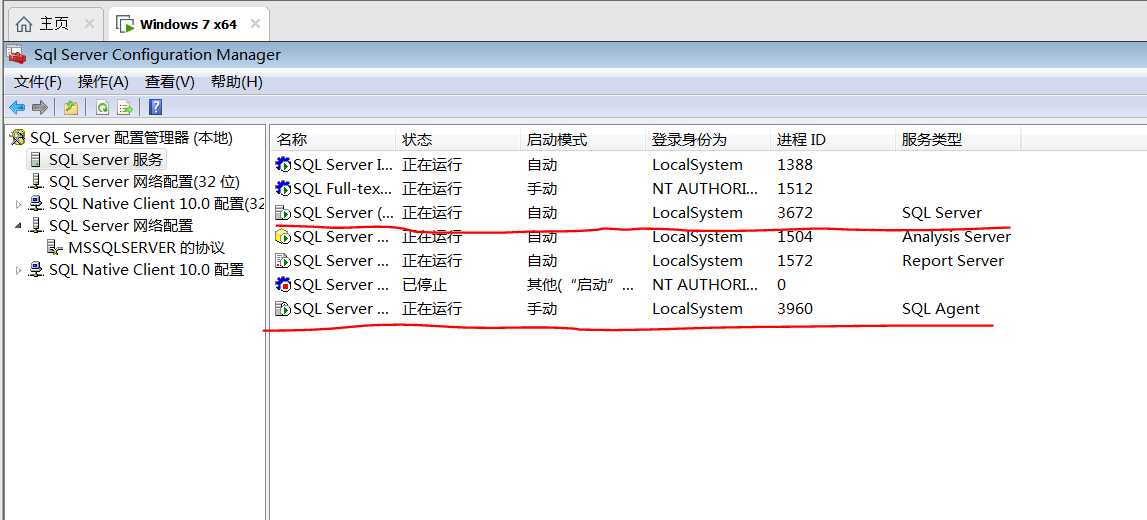This screenshot has width=1147, height=520.
Task: Sort by the 启动模式 column header
Action: [584, 140]
